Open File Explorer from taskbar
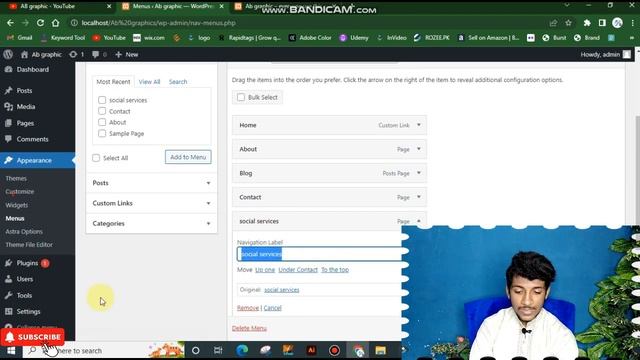 click(380, 350)
